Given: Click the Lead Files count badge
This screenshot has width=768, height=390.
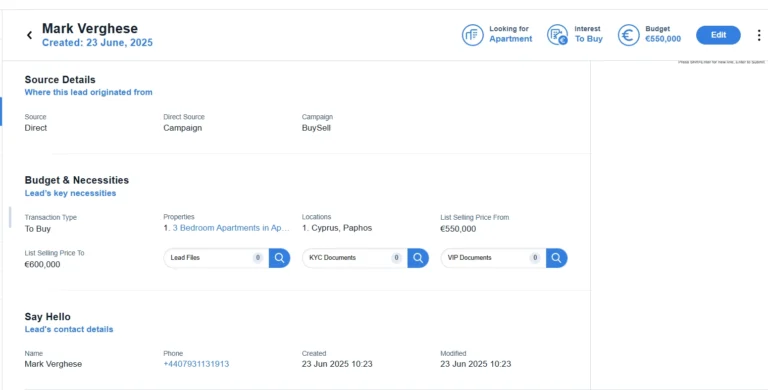Looking at the screenshot, I should [258, 258].
